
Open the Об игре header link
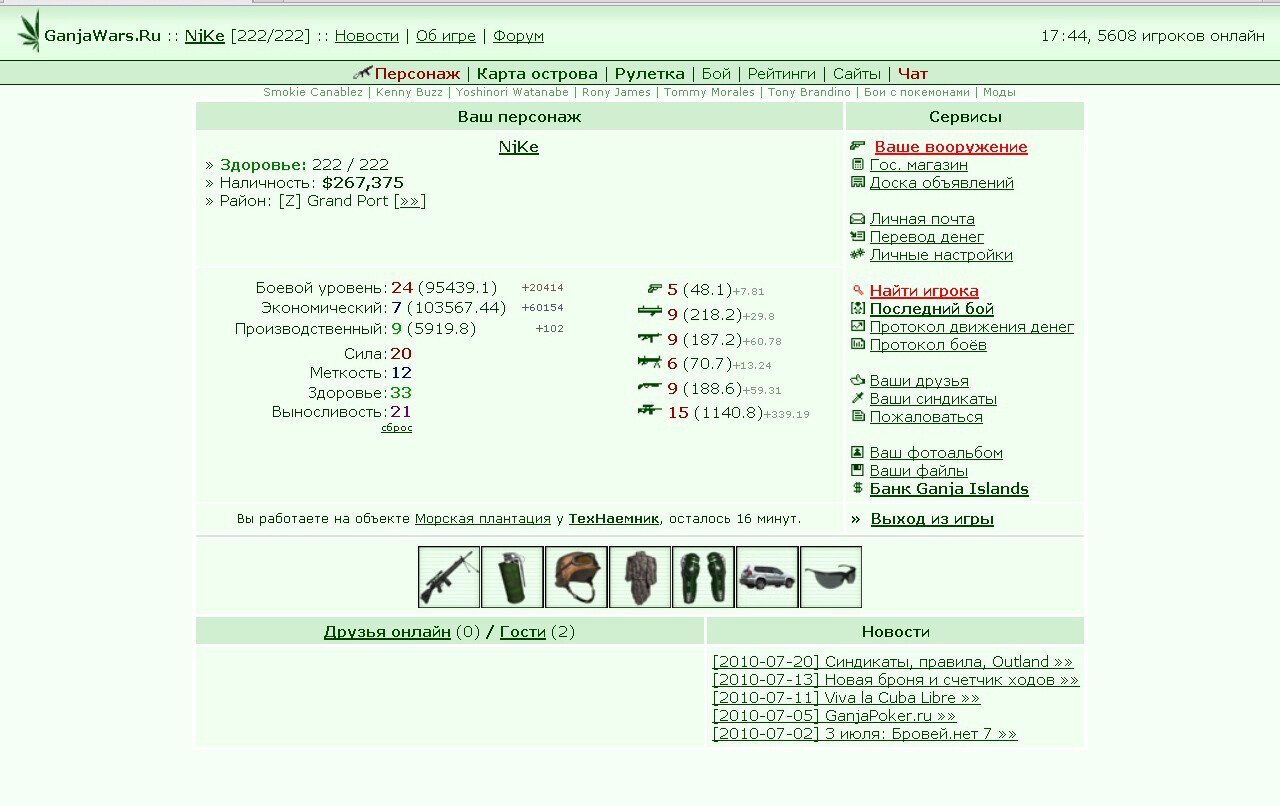tap(446, 36)
